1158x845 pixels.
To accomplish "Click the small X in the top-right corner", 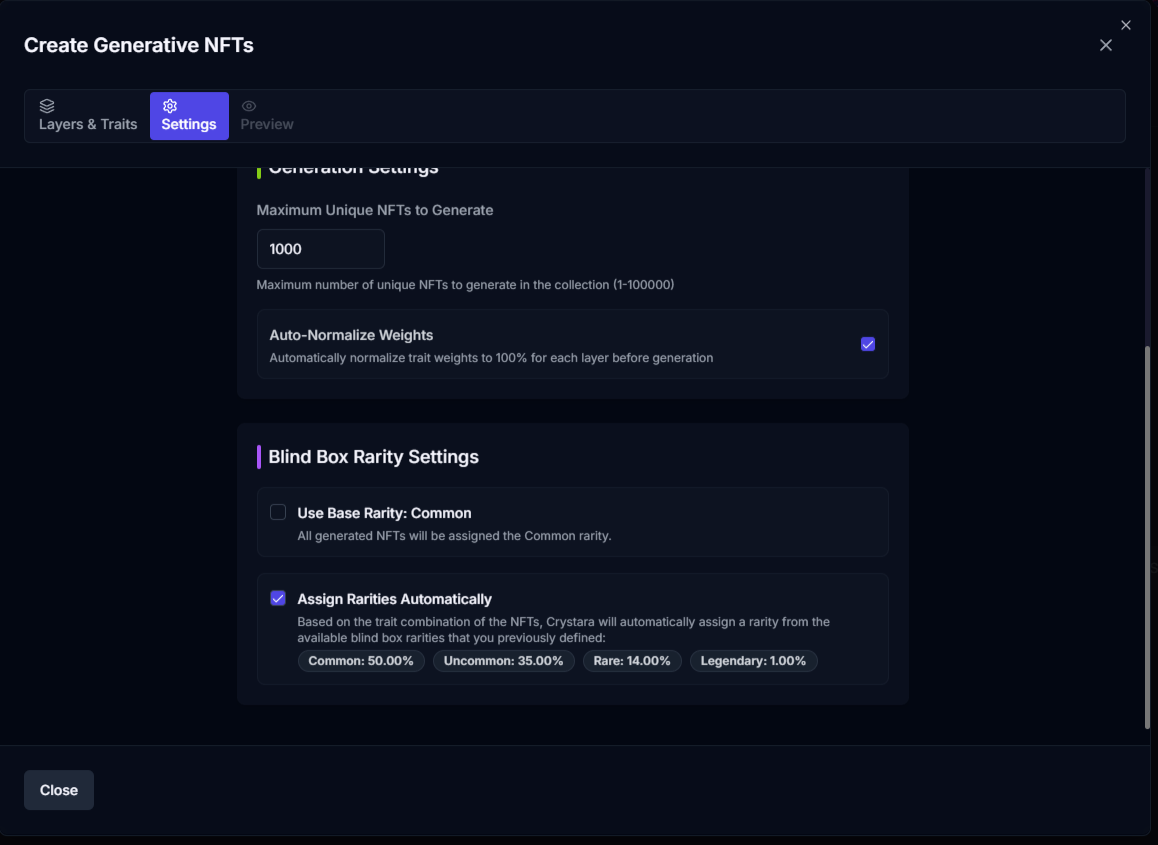I will [x=1126, y=25].
